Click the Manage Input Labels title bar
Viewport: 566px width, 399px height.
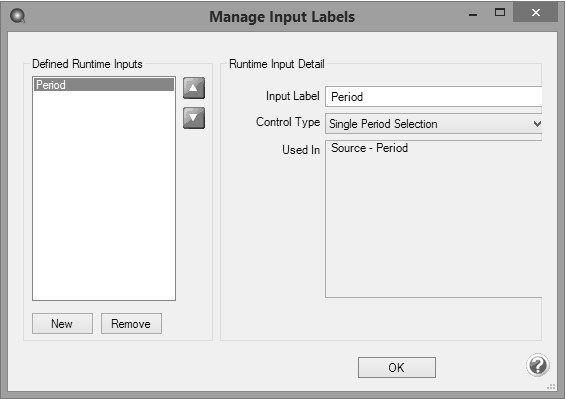click(x=282, y=17)
